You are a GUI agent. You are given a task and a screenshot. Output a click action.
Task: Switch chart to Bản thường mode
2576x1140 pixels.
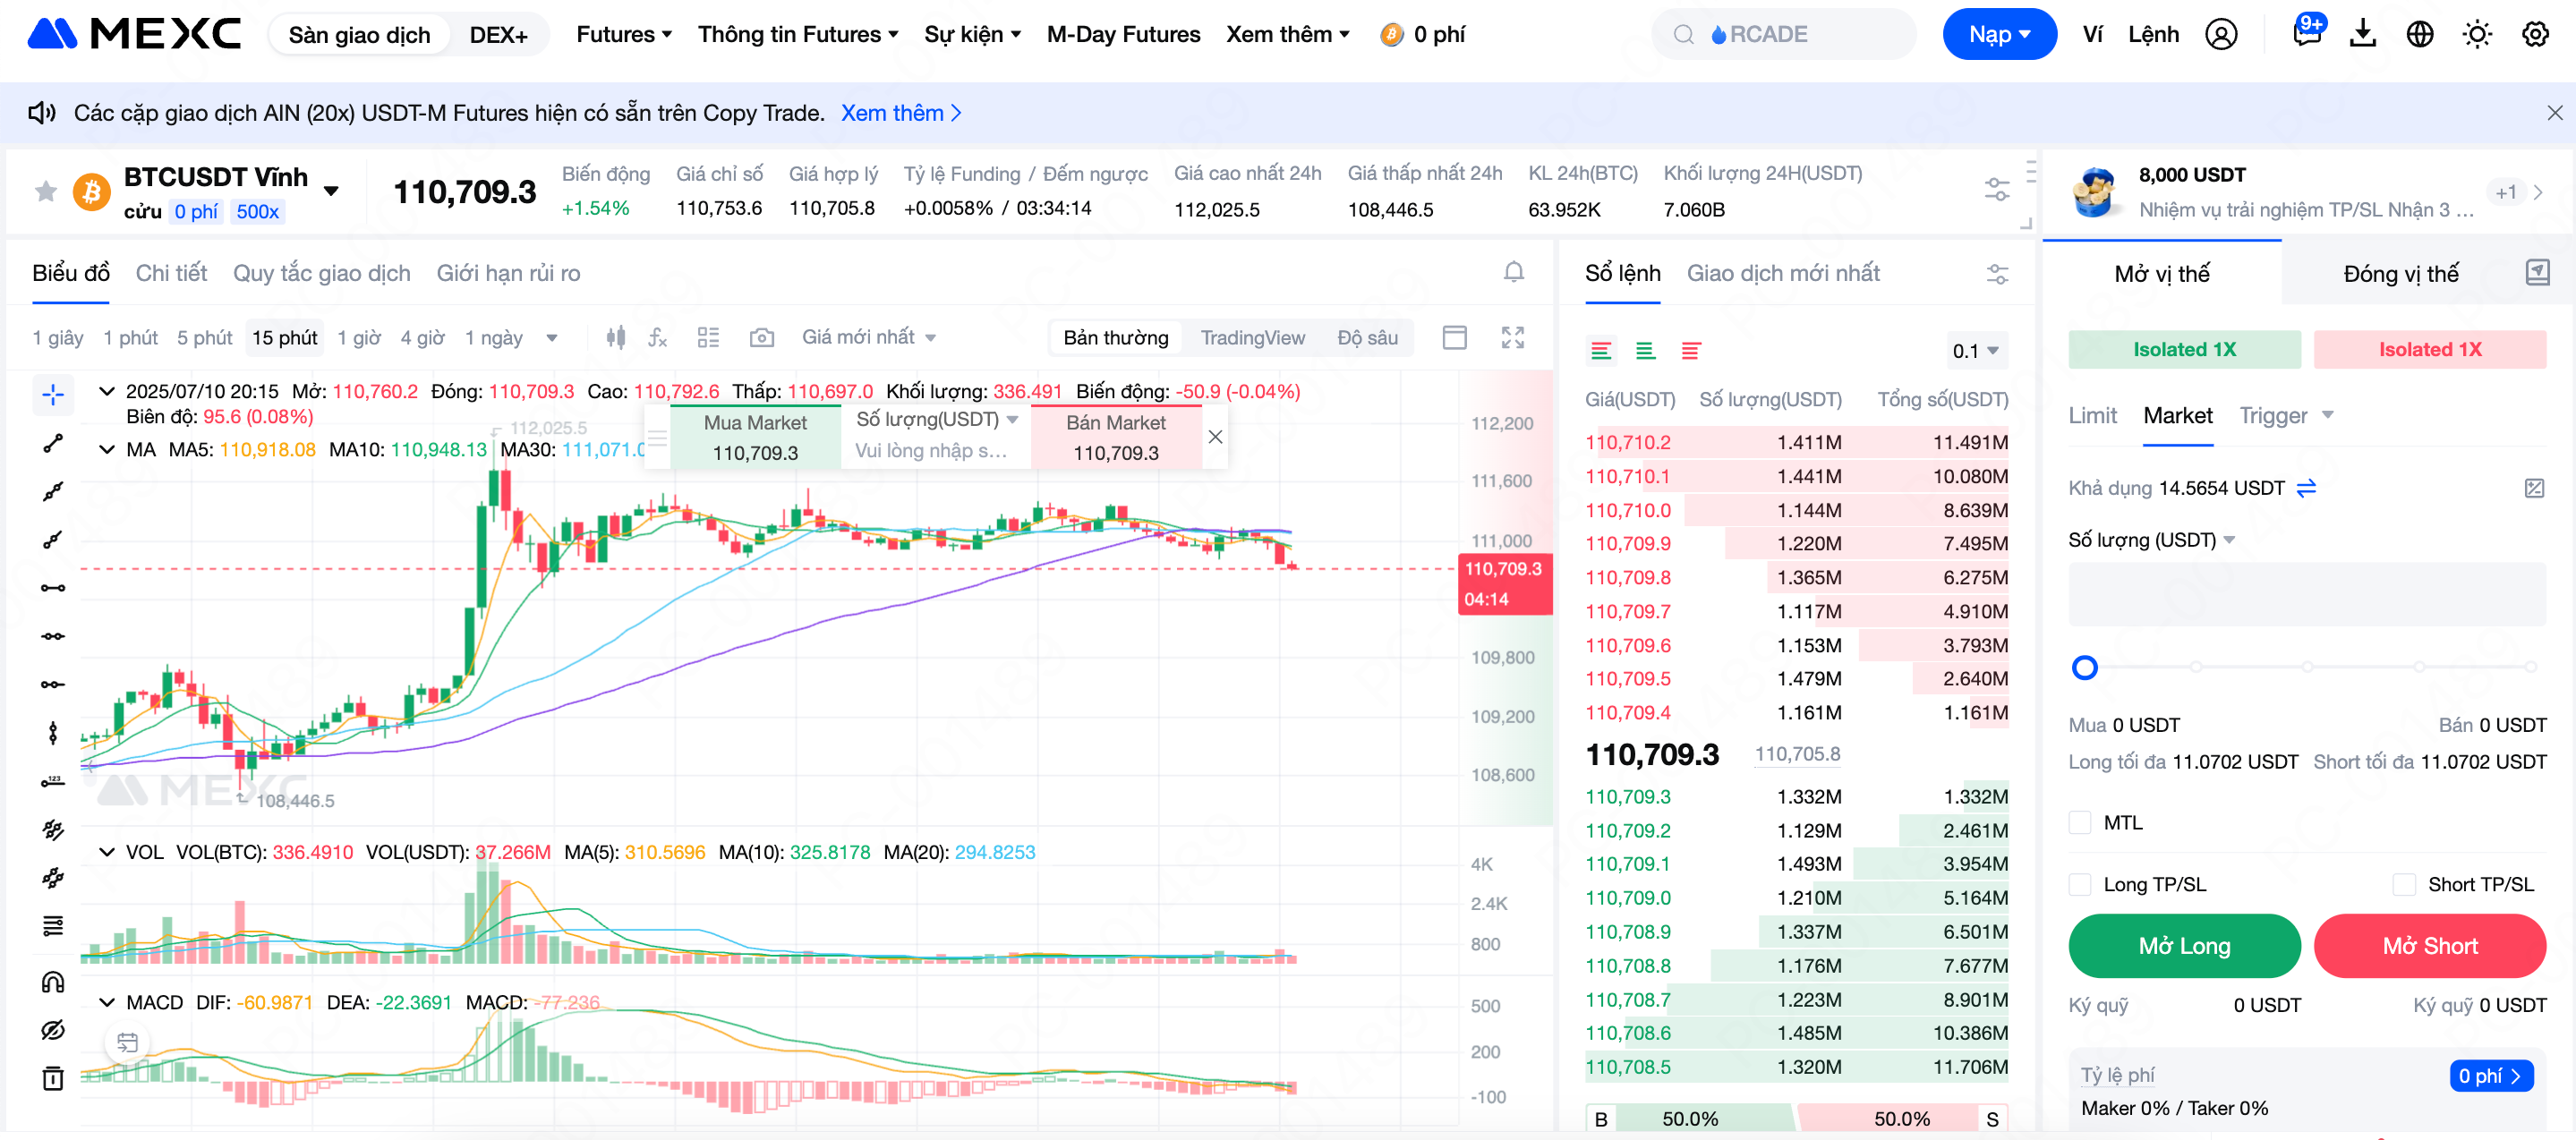(1115, 338)
